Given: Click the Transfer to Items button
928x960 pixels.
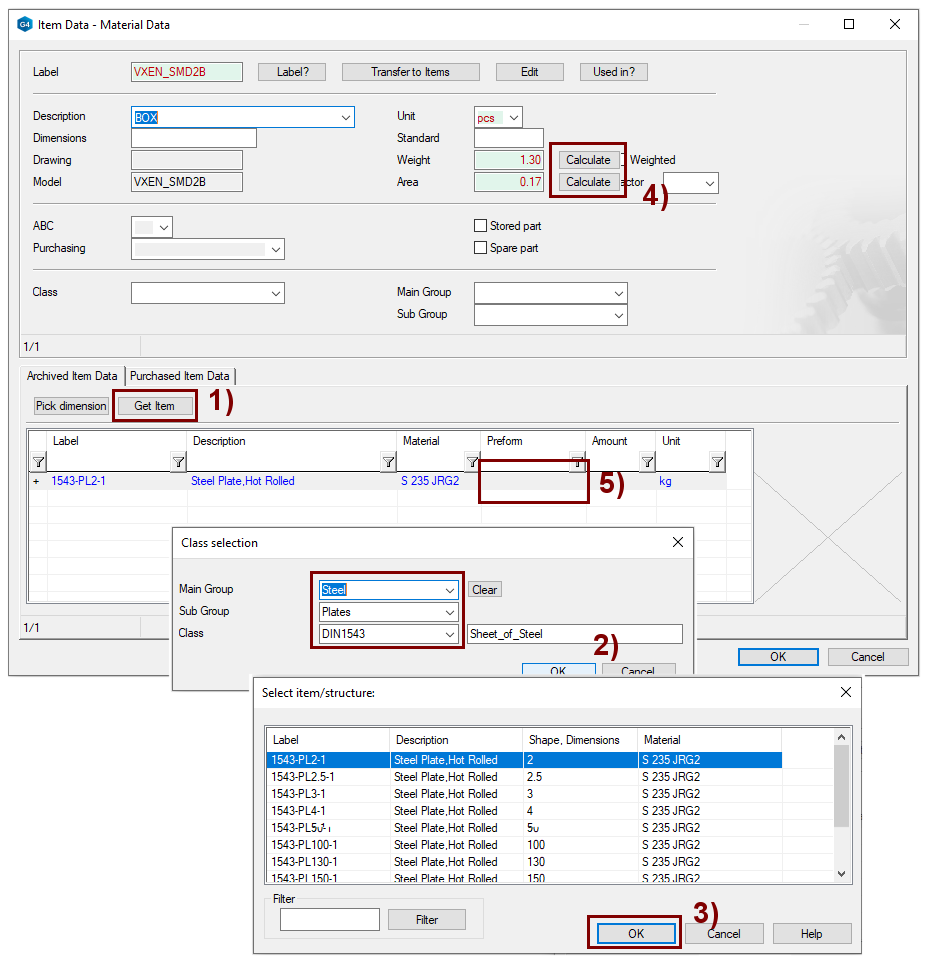Looking at the screenshot, I should tap(410, 72).
